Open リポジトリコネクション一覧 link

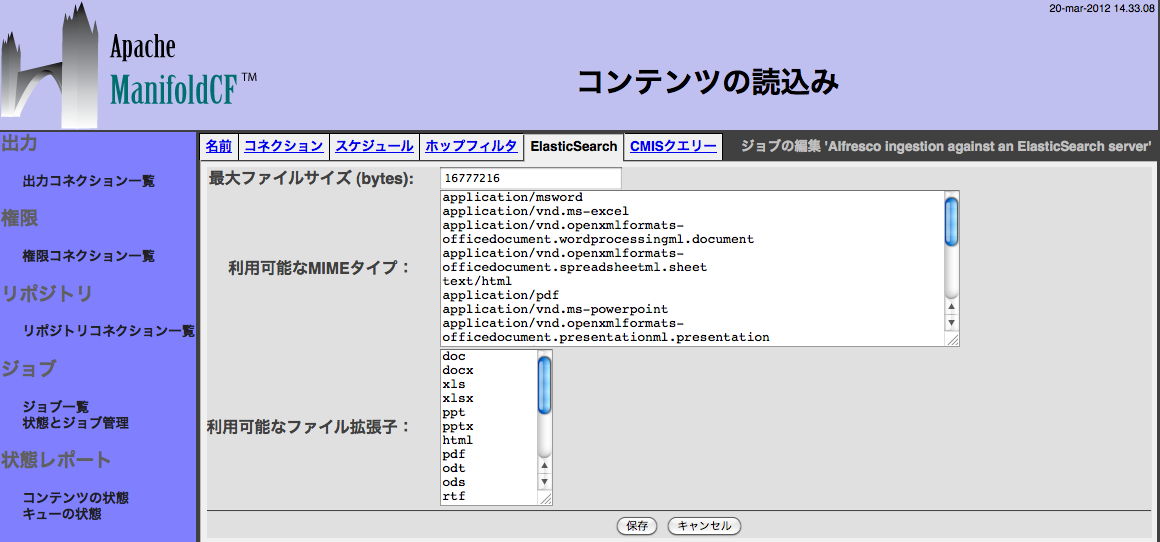[108, 331]
